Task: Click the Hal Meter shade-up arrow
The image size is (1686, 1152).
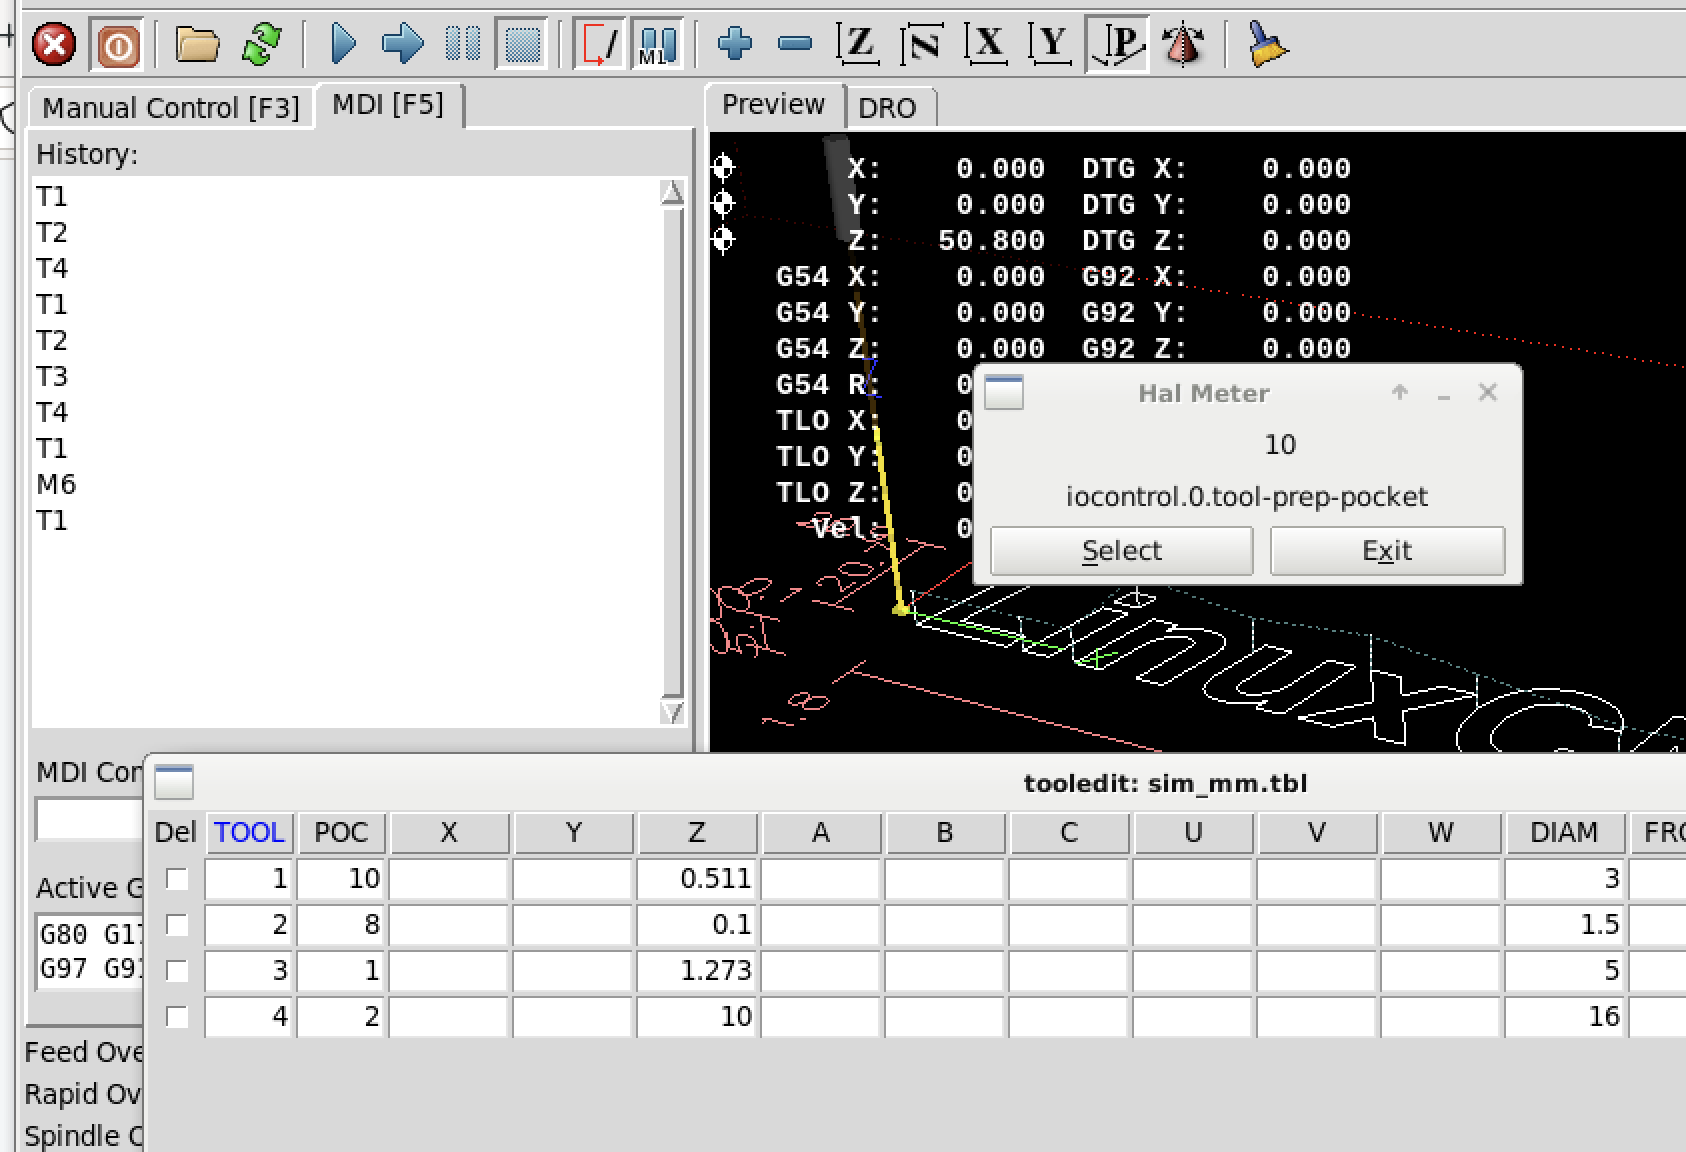Action: [x=1400, y=393]
